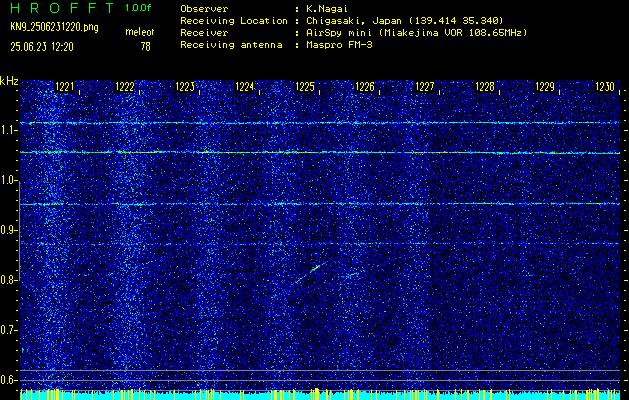Click the timestamp 25.06.23 12:20
Viewport: 629px width, 400px height.
pyautogui.click(x=42, y=47)
